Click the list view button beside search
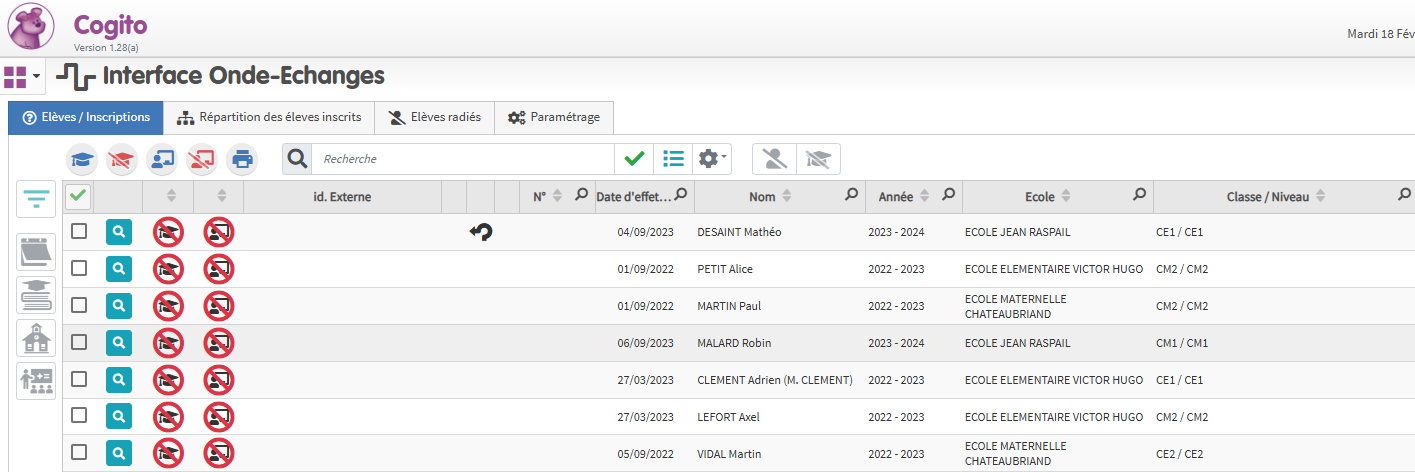Screen dimensions: 1415x472 click(673, 159)
